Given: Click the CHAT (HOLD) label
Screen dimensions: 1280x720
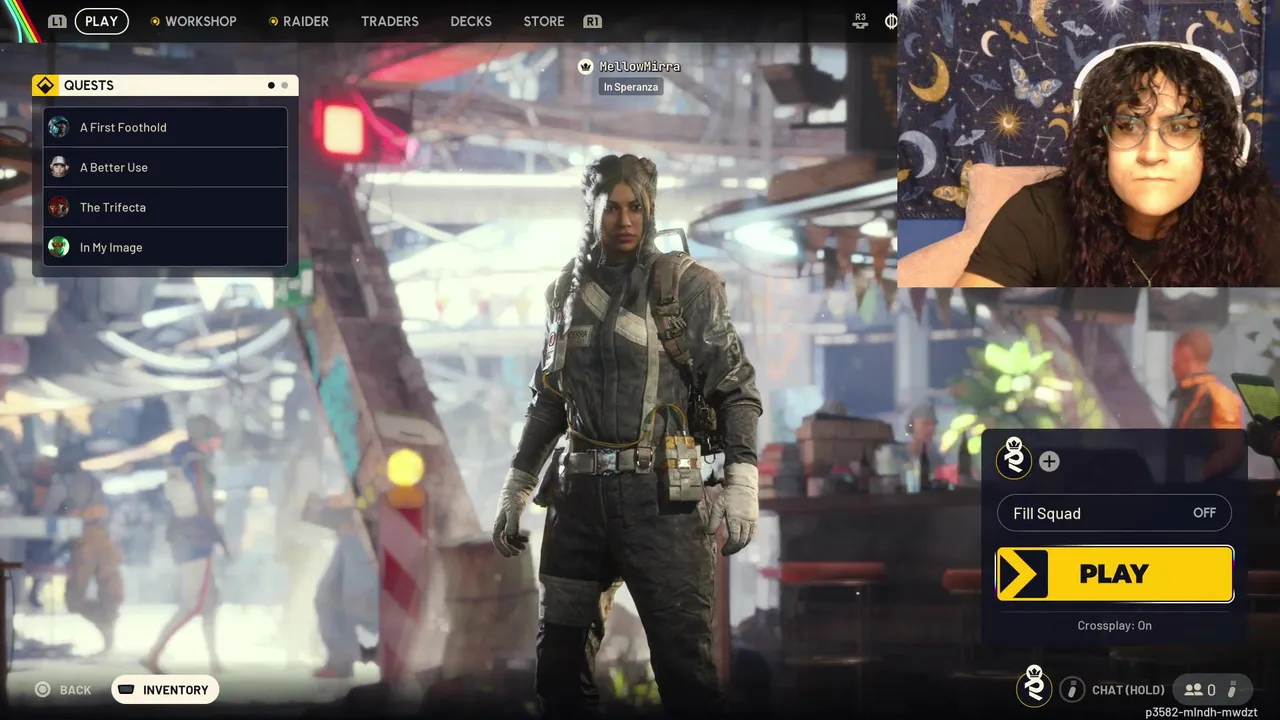Looking at the screenshot, I should pos(1128,690).
